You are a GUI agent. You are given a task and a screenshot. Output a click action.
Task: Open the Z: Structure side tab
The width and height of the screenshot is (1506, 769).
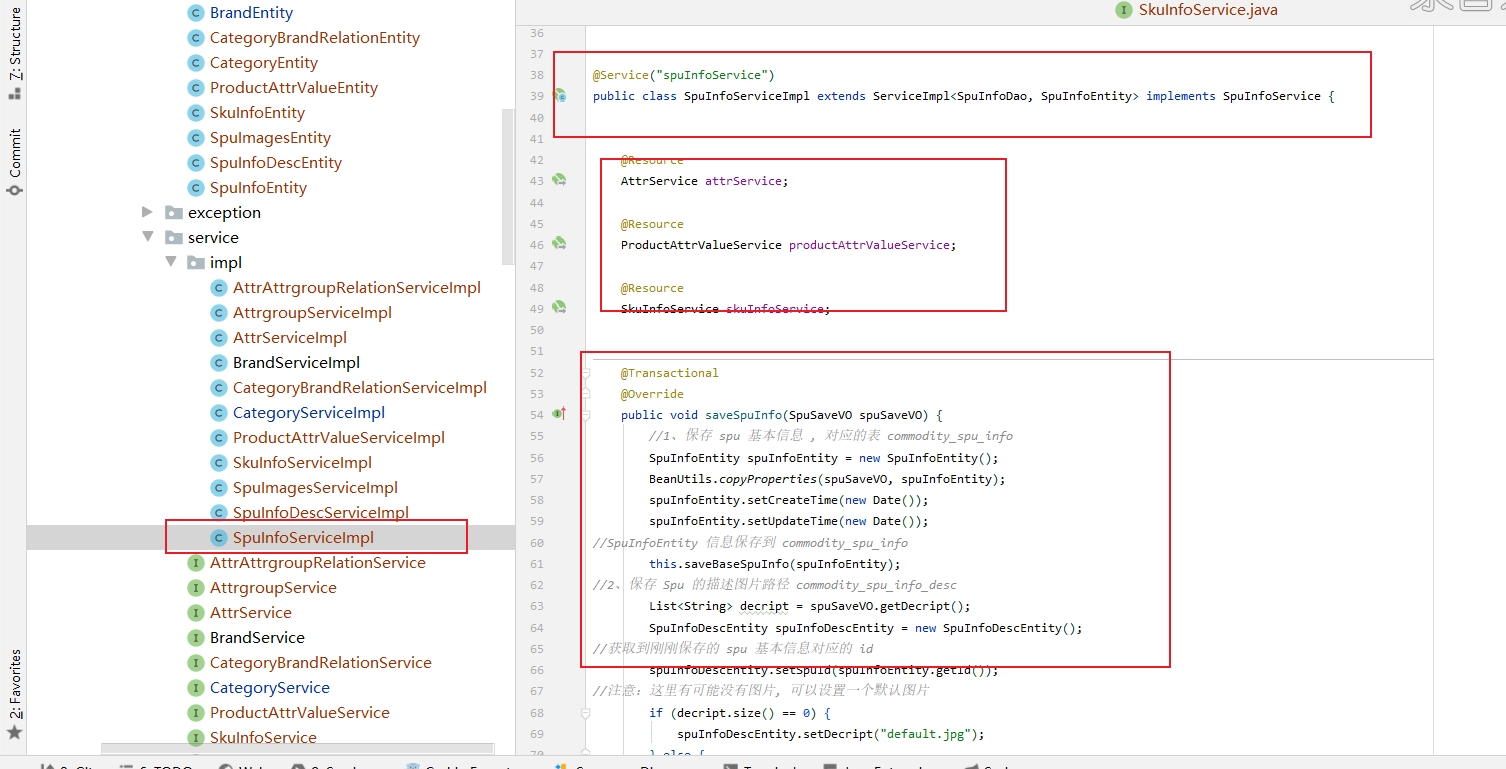click(14, 44)
